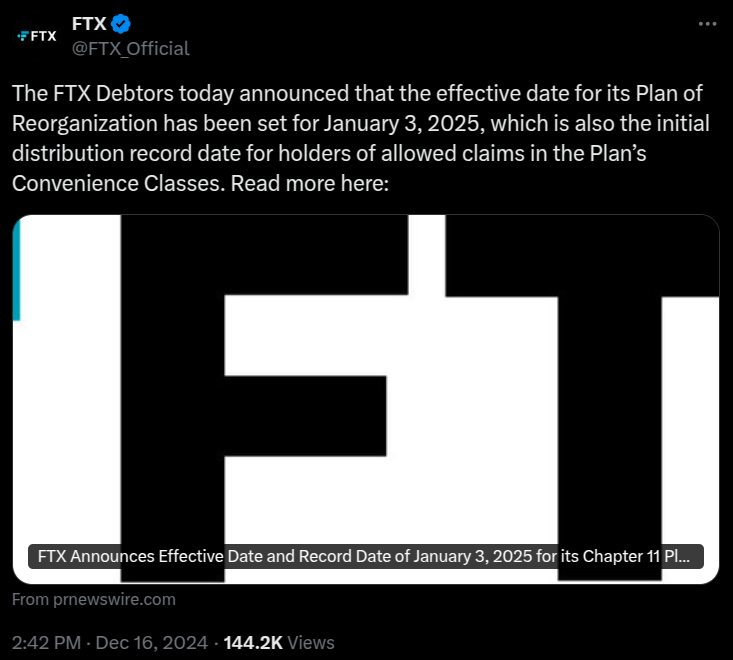Click the 144.2K view count
This screenshot has width=733, height=660.
253,643
